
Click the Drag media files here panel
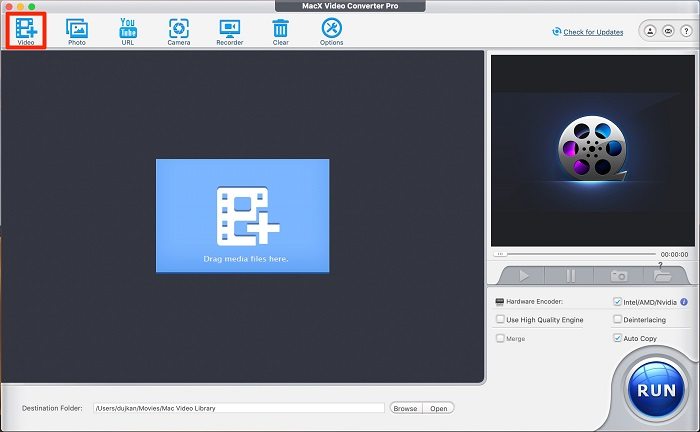click(242, 216)
